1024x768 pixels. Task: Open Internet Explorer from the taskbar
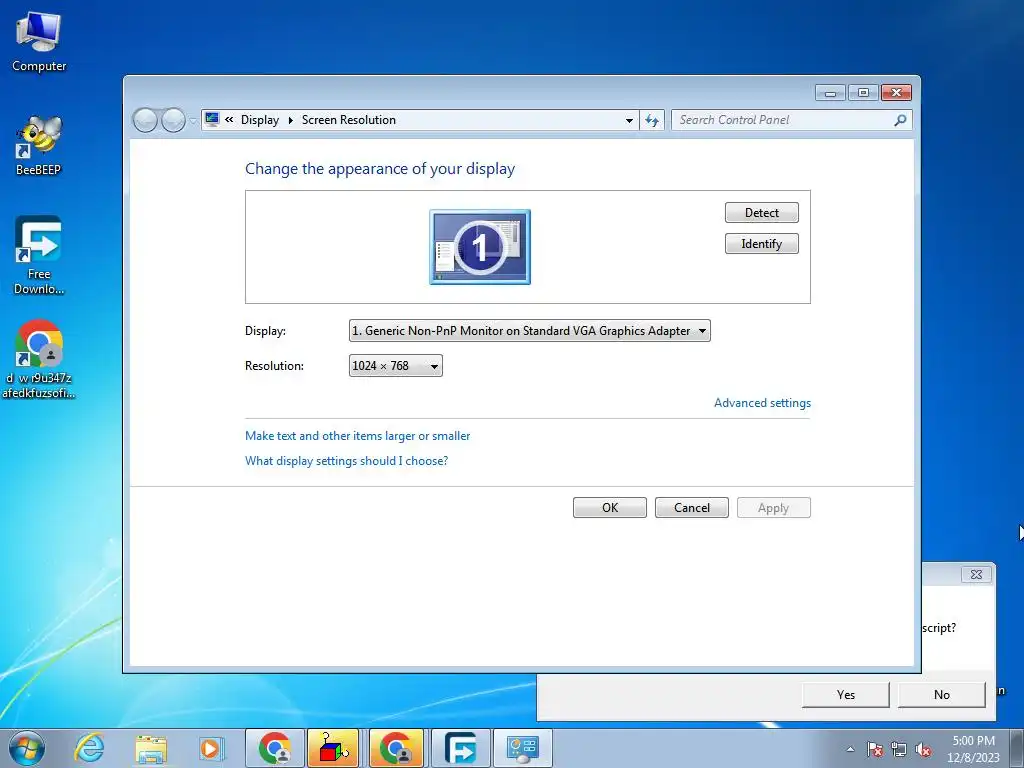pos(89,748)
